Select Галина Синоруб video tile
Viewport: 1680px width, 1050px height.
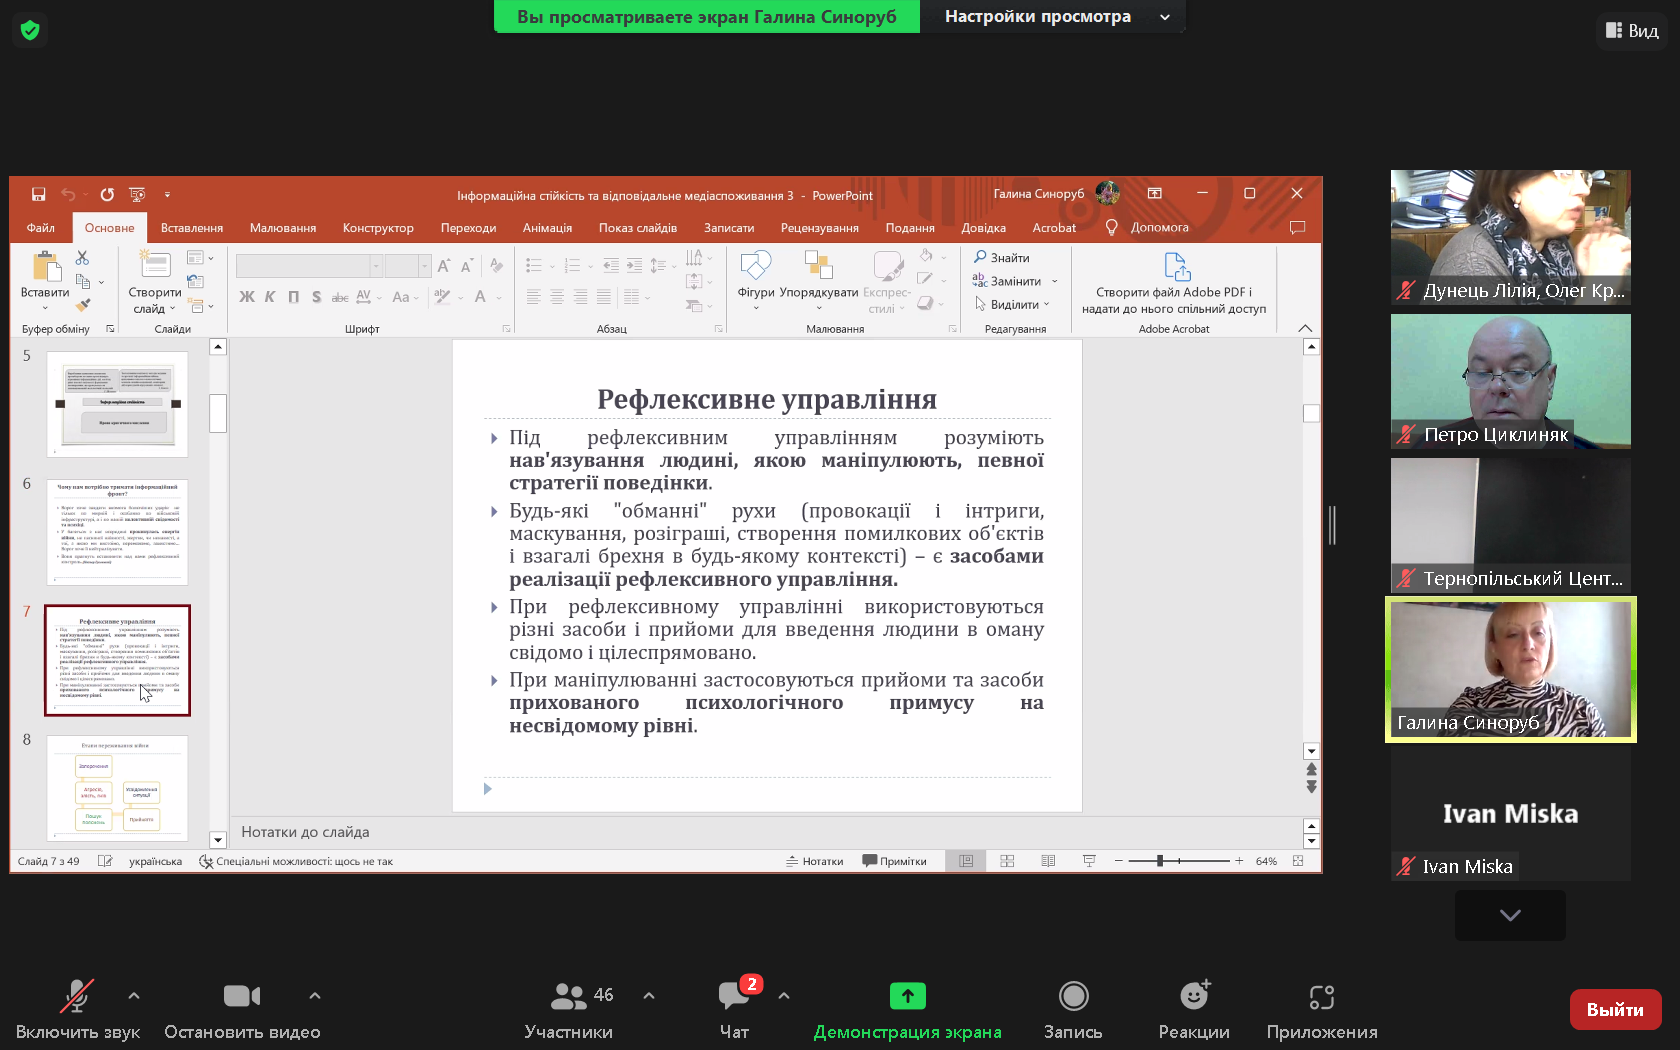click(x=1510, y=669)
